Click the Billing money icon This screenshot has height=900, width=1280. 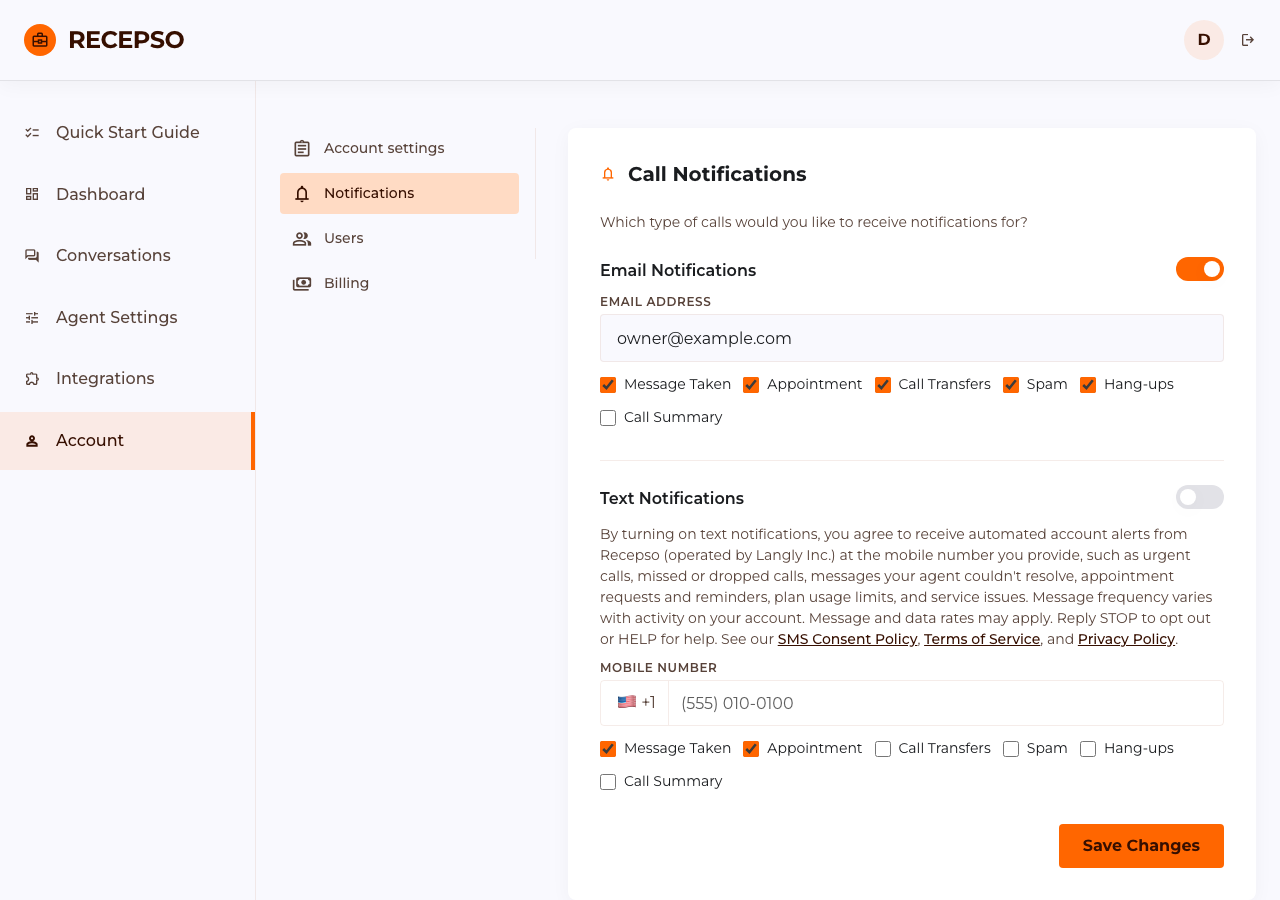point(302,283)
